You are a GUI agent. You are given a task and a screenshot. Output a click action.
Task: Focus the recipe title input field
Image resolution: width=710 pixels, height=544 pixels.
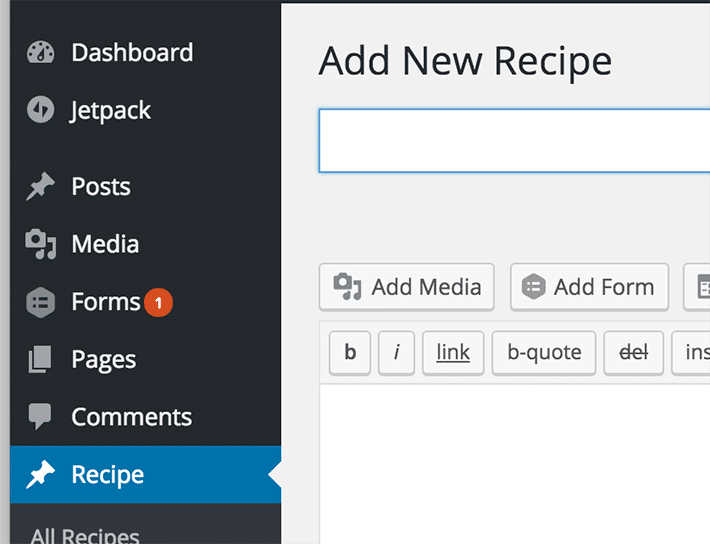(514, 141)
